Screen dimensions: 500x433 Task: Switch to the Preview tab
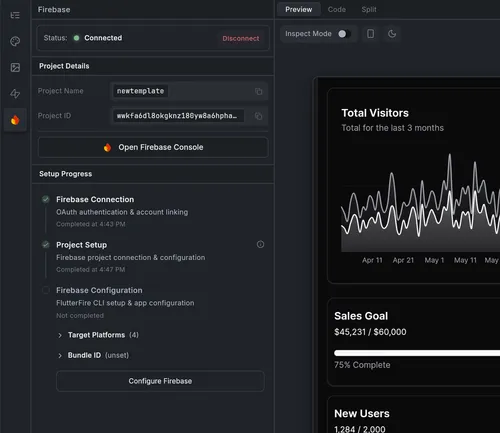coord(299,9)
